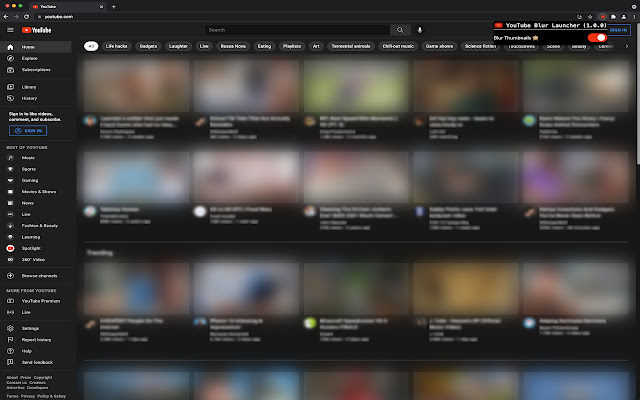Open the Developers footer link
The image size is (640, 400).
(37, 387)
